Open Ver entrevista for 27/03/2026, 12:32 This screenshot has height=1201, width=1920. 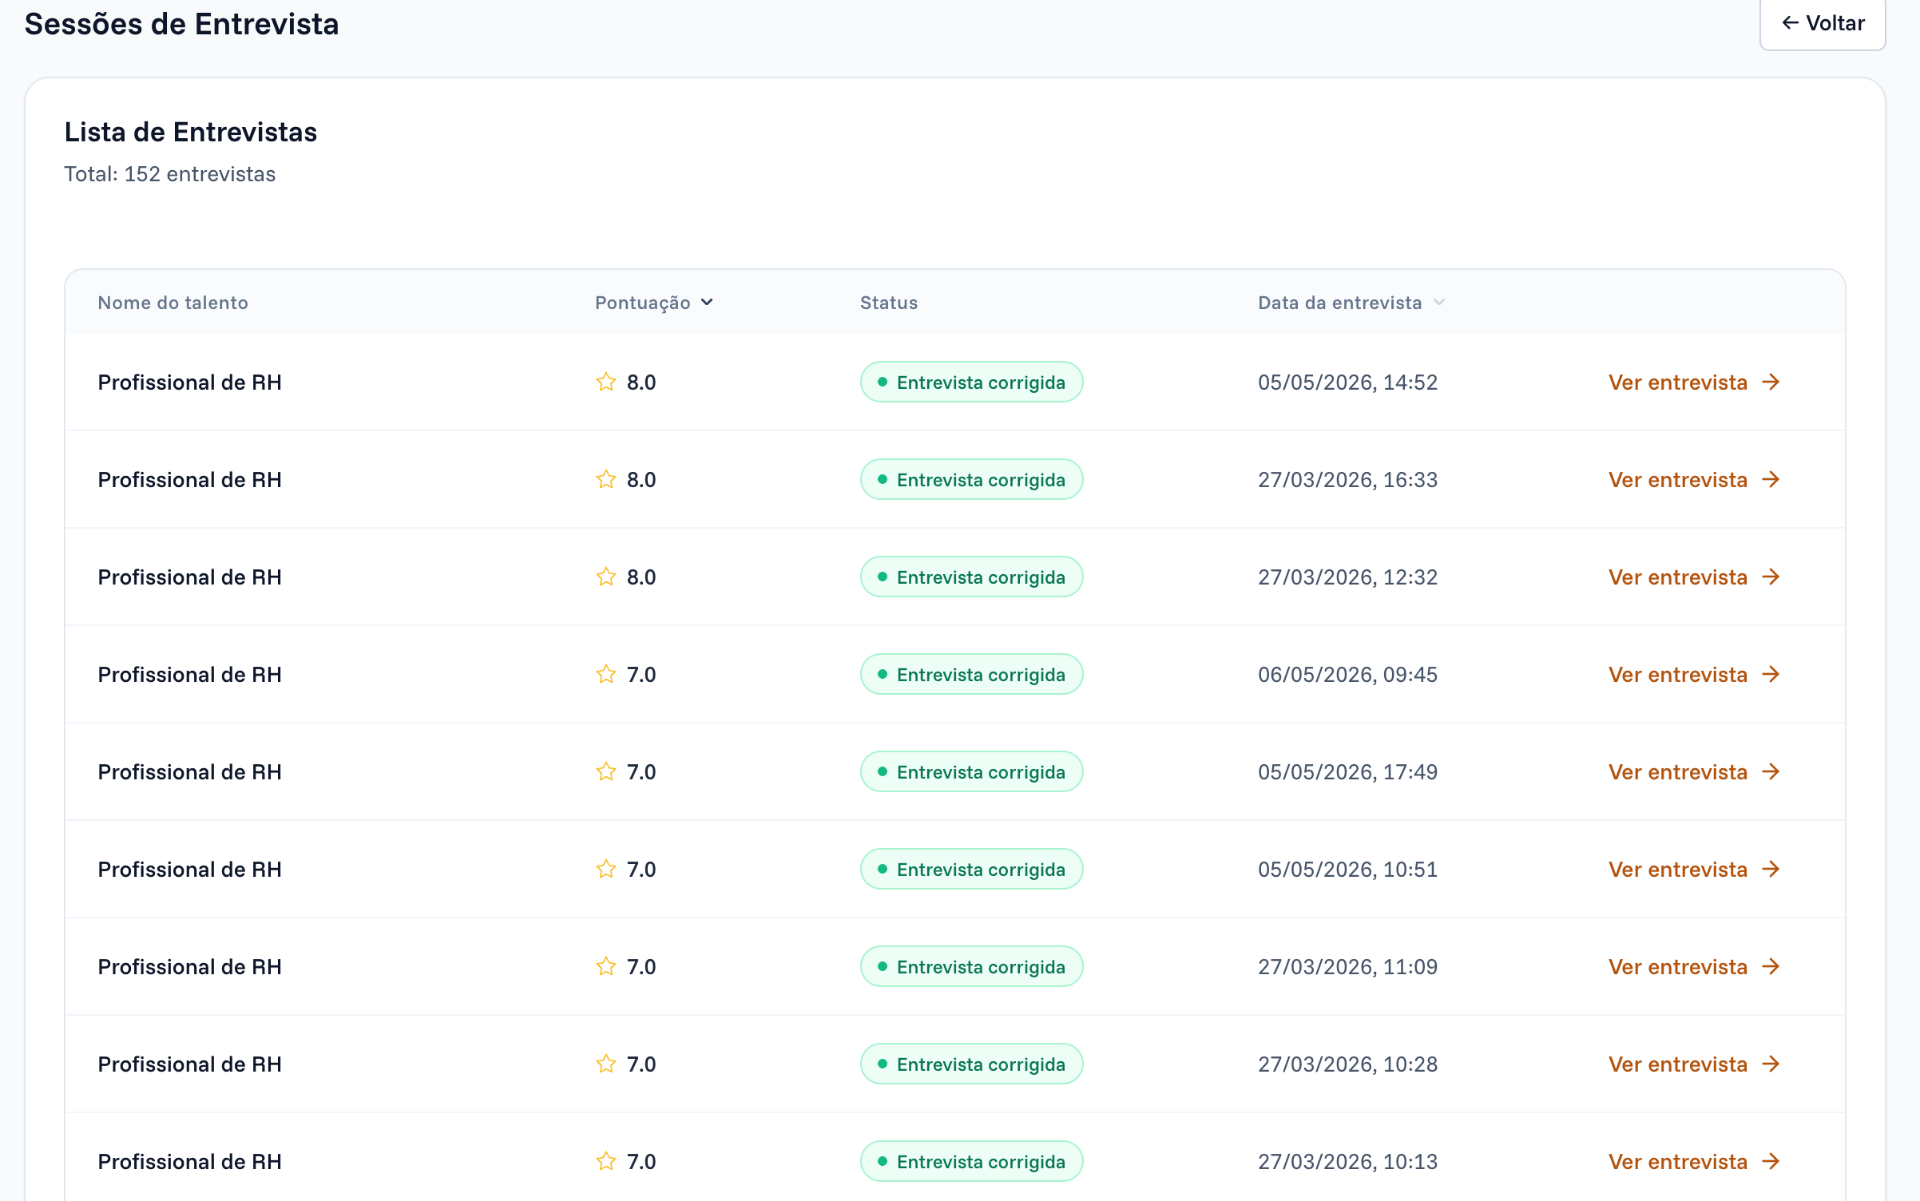(x=1694, y=577)
